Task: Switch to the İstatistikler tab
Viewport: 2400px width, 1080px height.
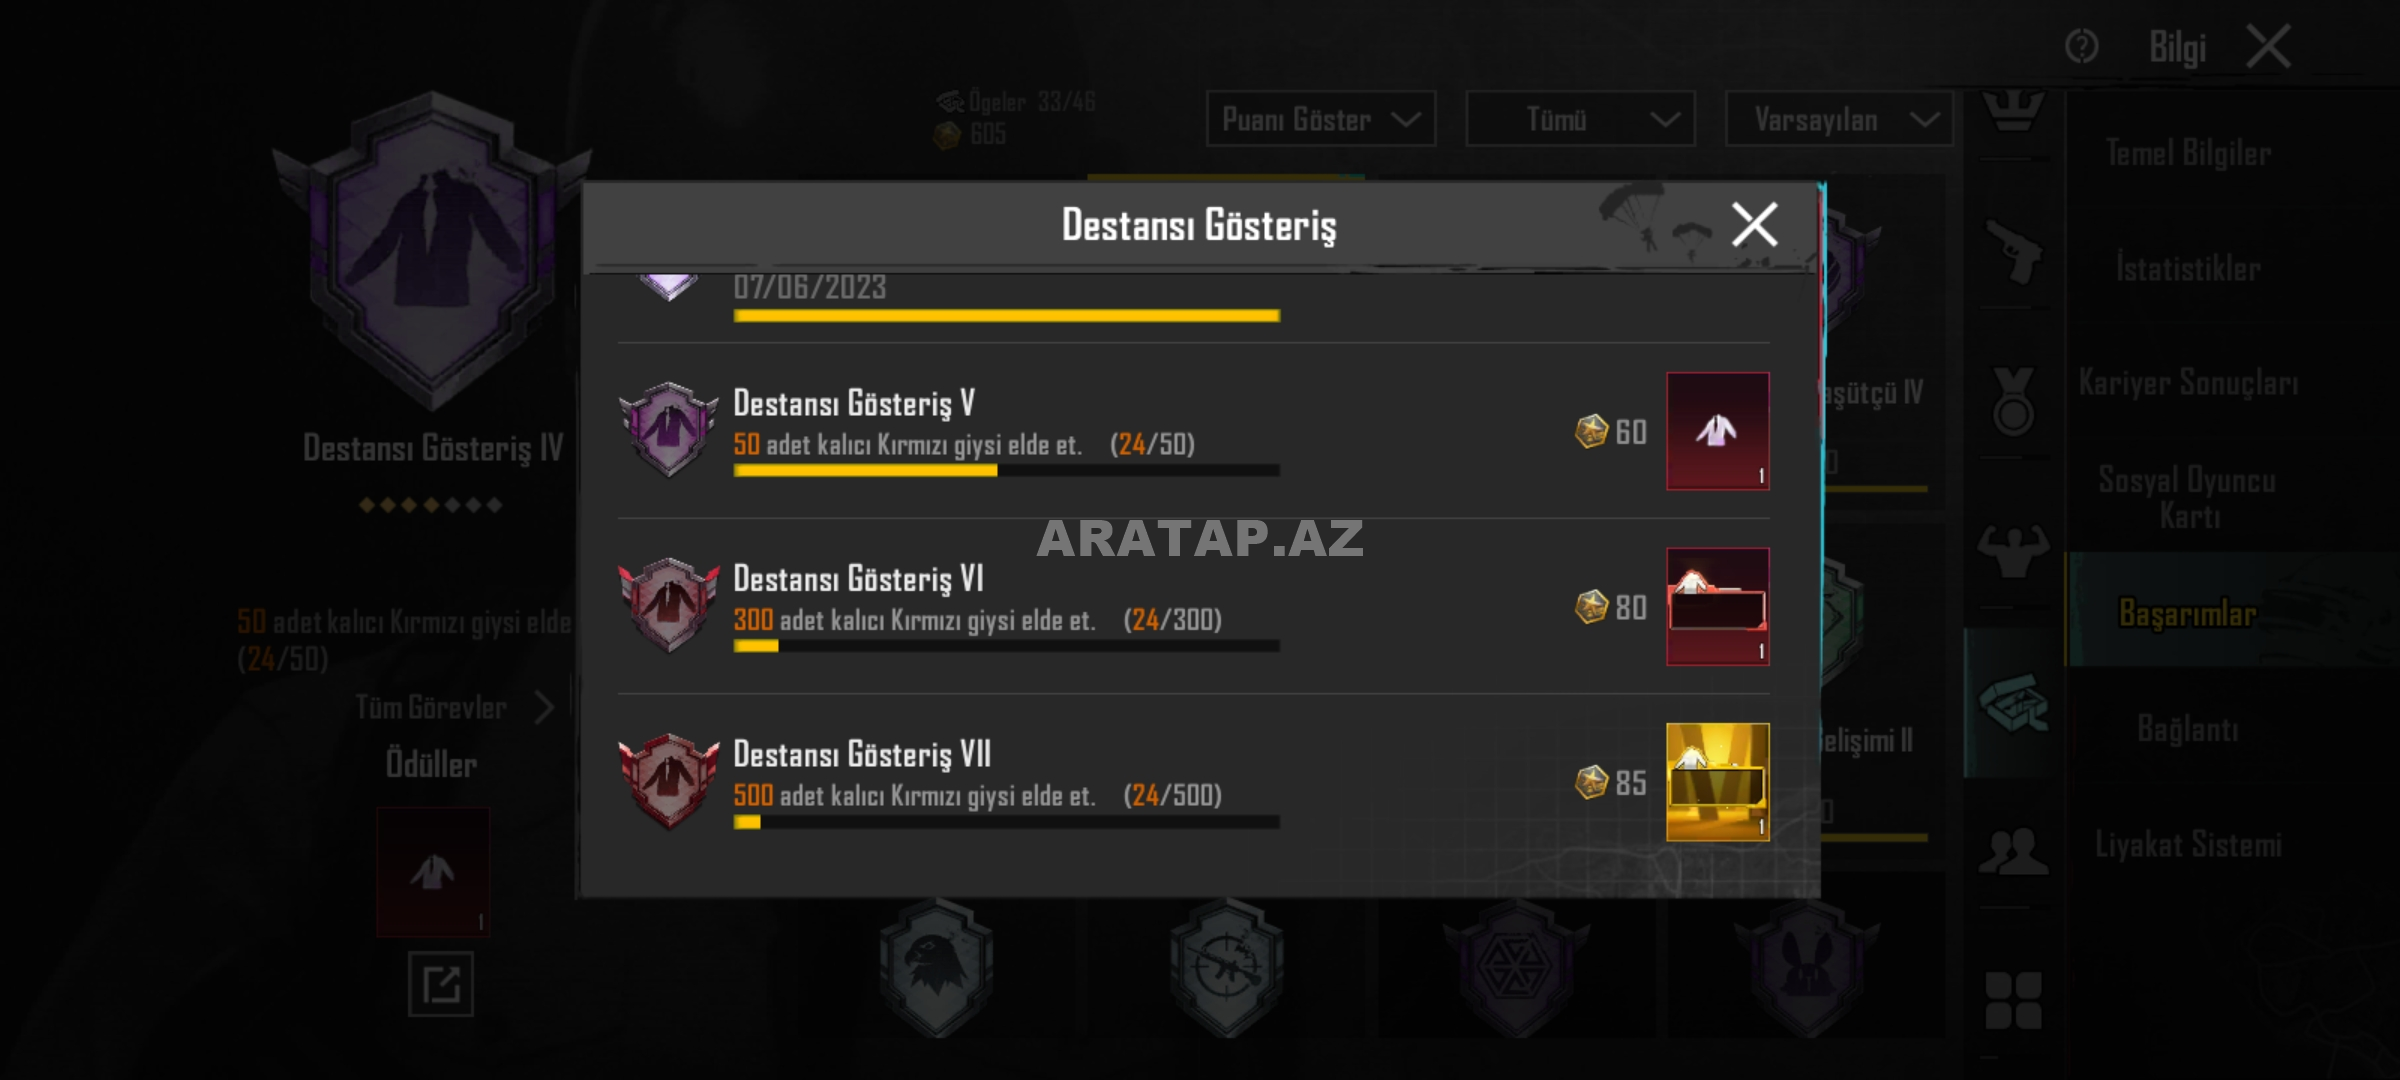Action: [2188, 268]
